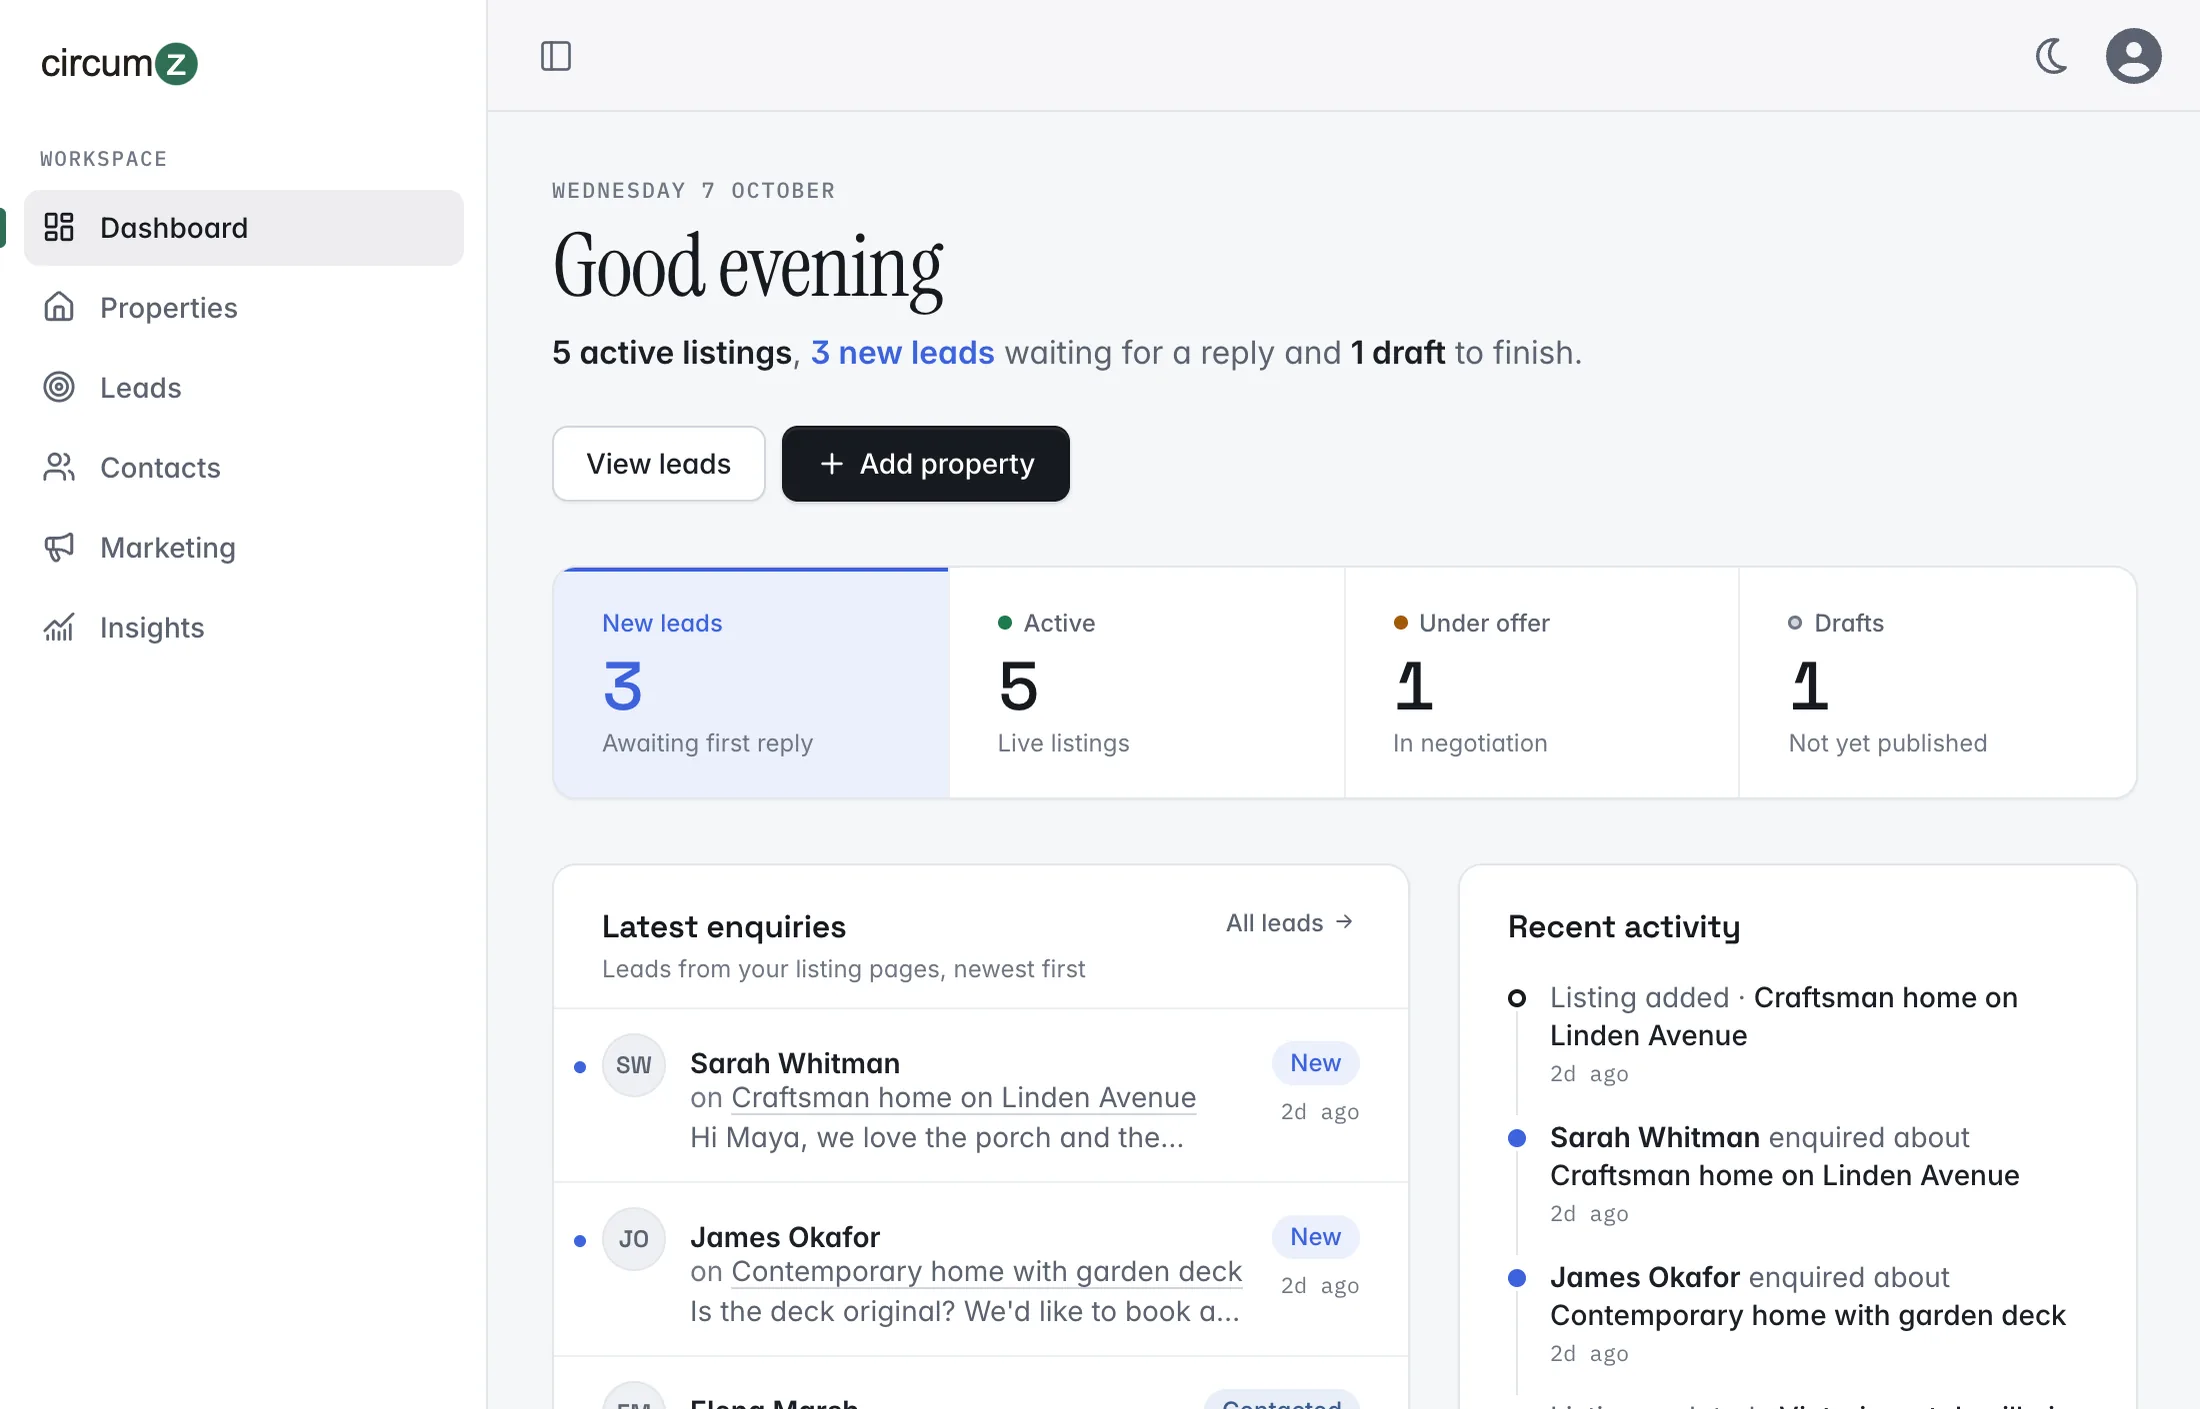Open the All leads link
2200x1409 pixels.
(x=1290, y=923)
